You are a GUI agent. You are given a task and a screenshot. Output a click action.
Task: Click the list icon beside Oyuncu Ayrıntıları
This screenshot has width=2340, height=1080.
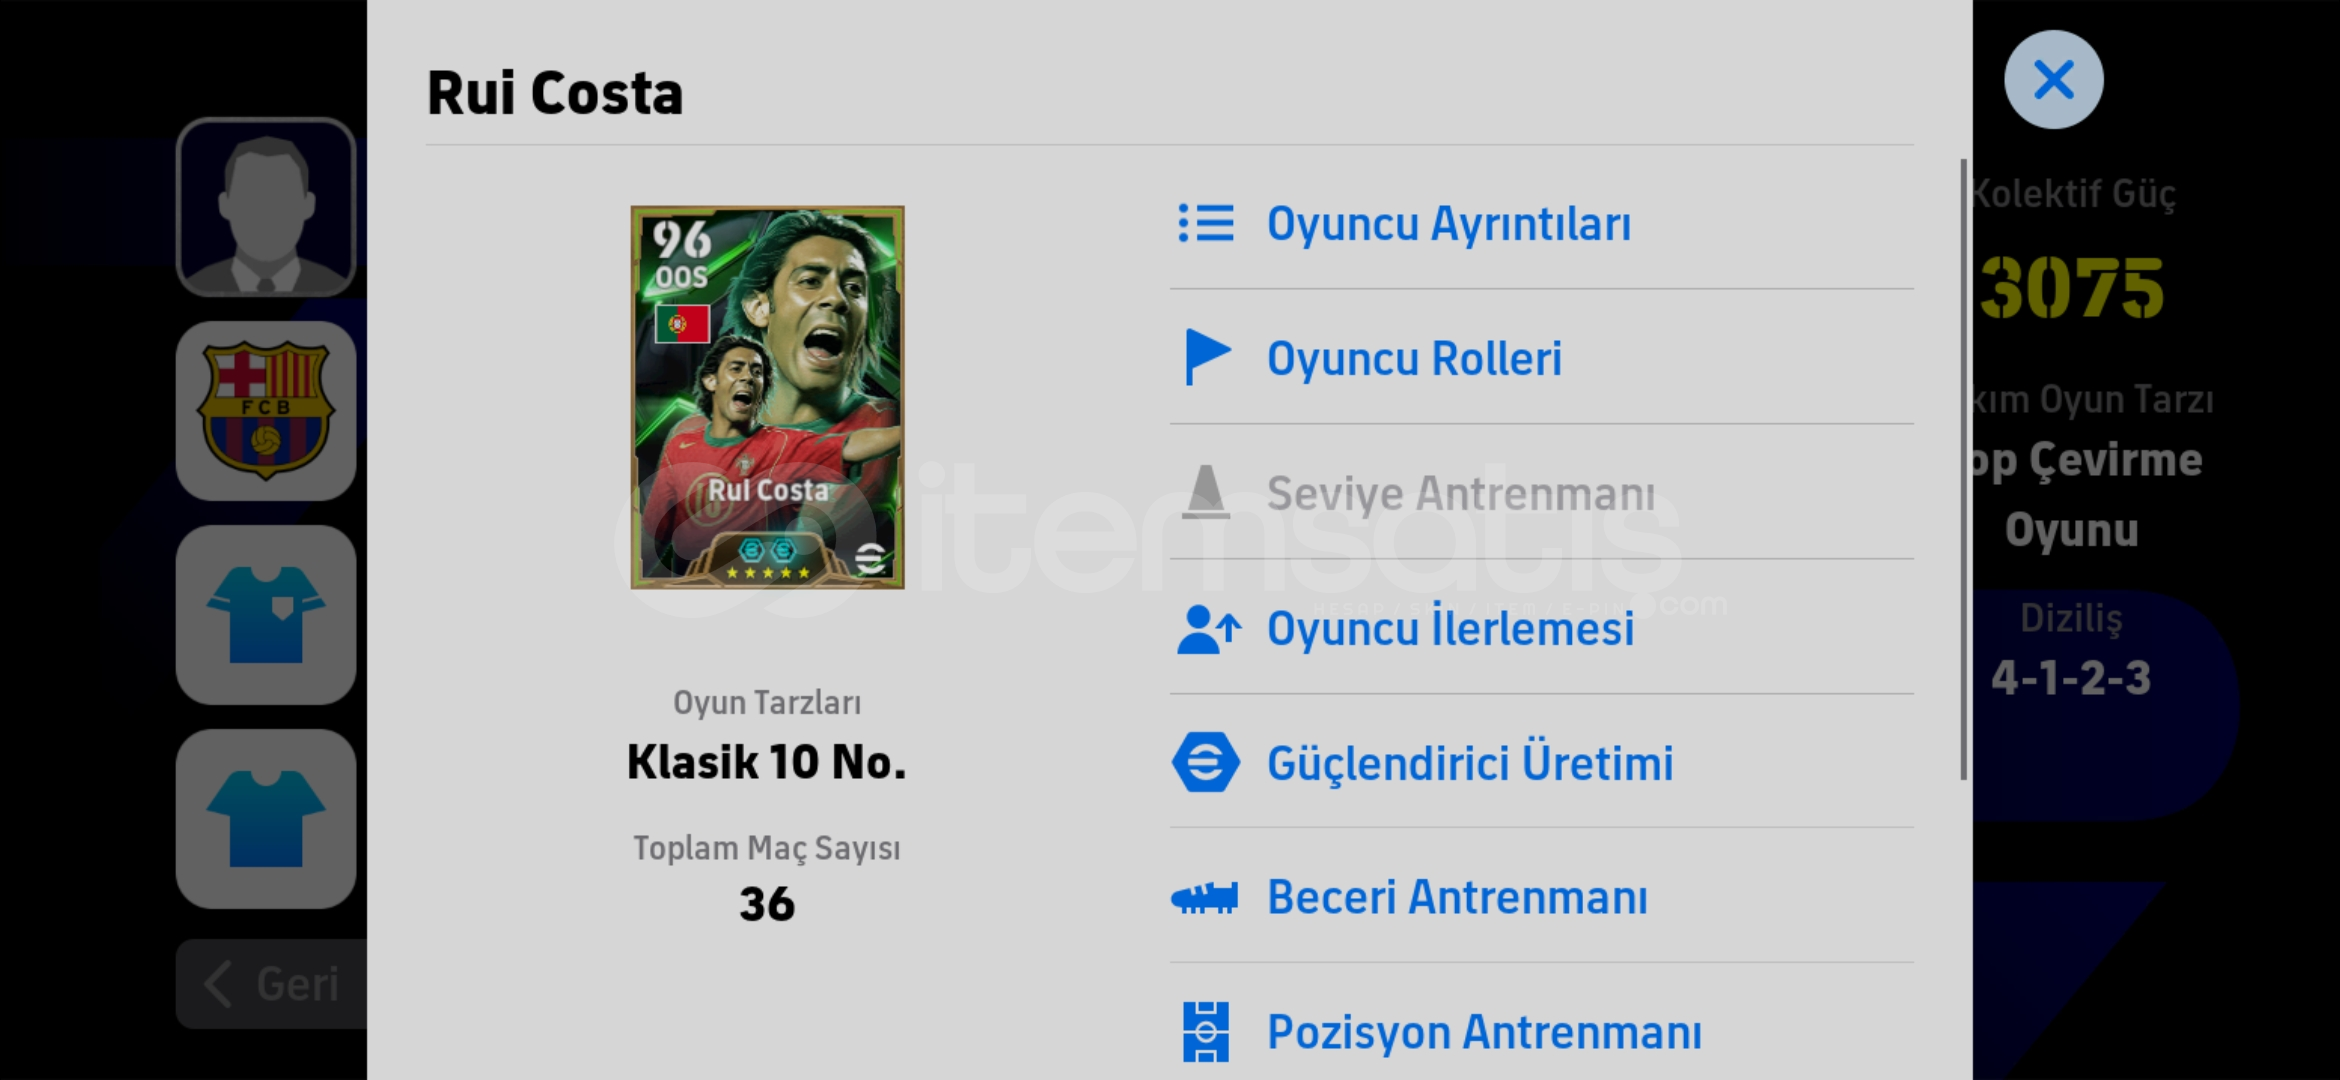(1206, 223)
